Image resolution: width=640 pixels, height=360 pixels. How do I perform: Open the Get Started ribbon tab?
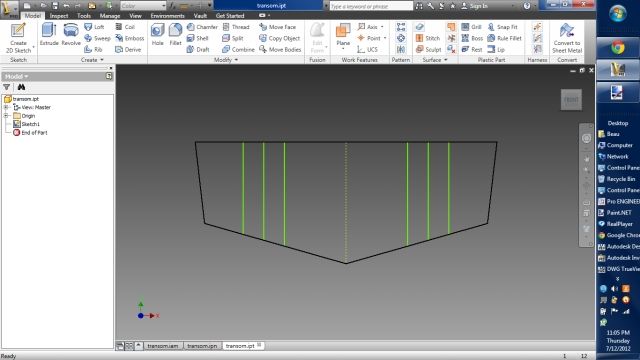point(230,16)
